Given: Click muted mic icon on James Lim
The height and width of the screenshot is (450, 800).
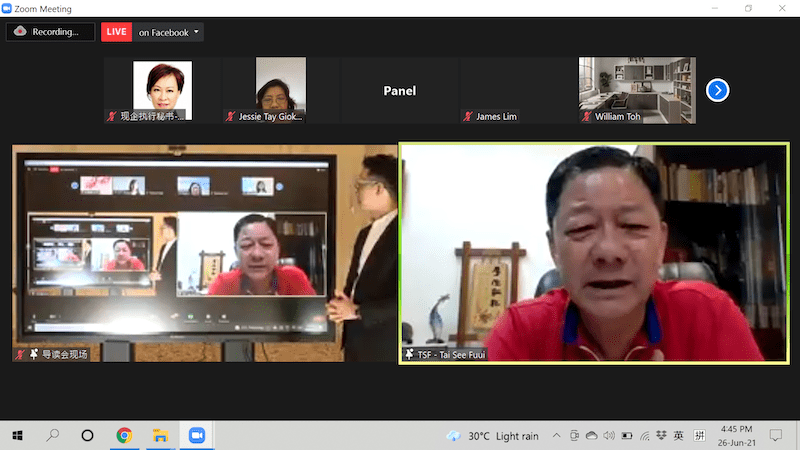Looking at the screenshot, I should 468,117.
